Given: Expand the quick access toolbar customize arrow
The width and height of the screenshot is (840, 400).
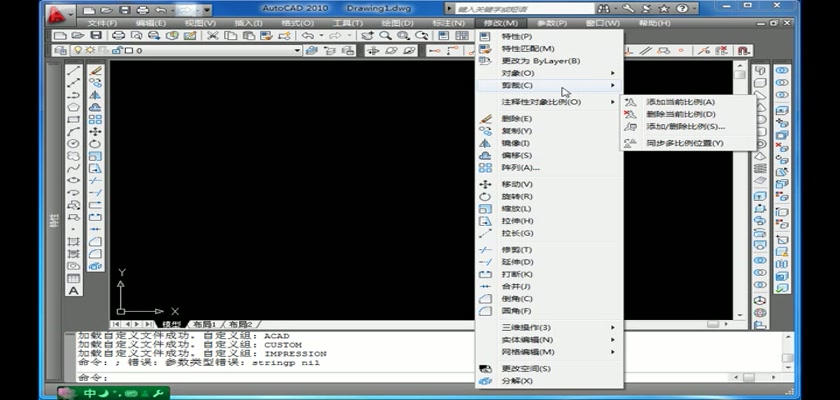Looking at the screenshot, I should click(207, 10).
